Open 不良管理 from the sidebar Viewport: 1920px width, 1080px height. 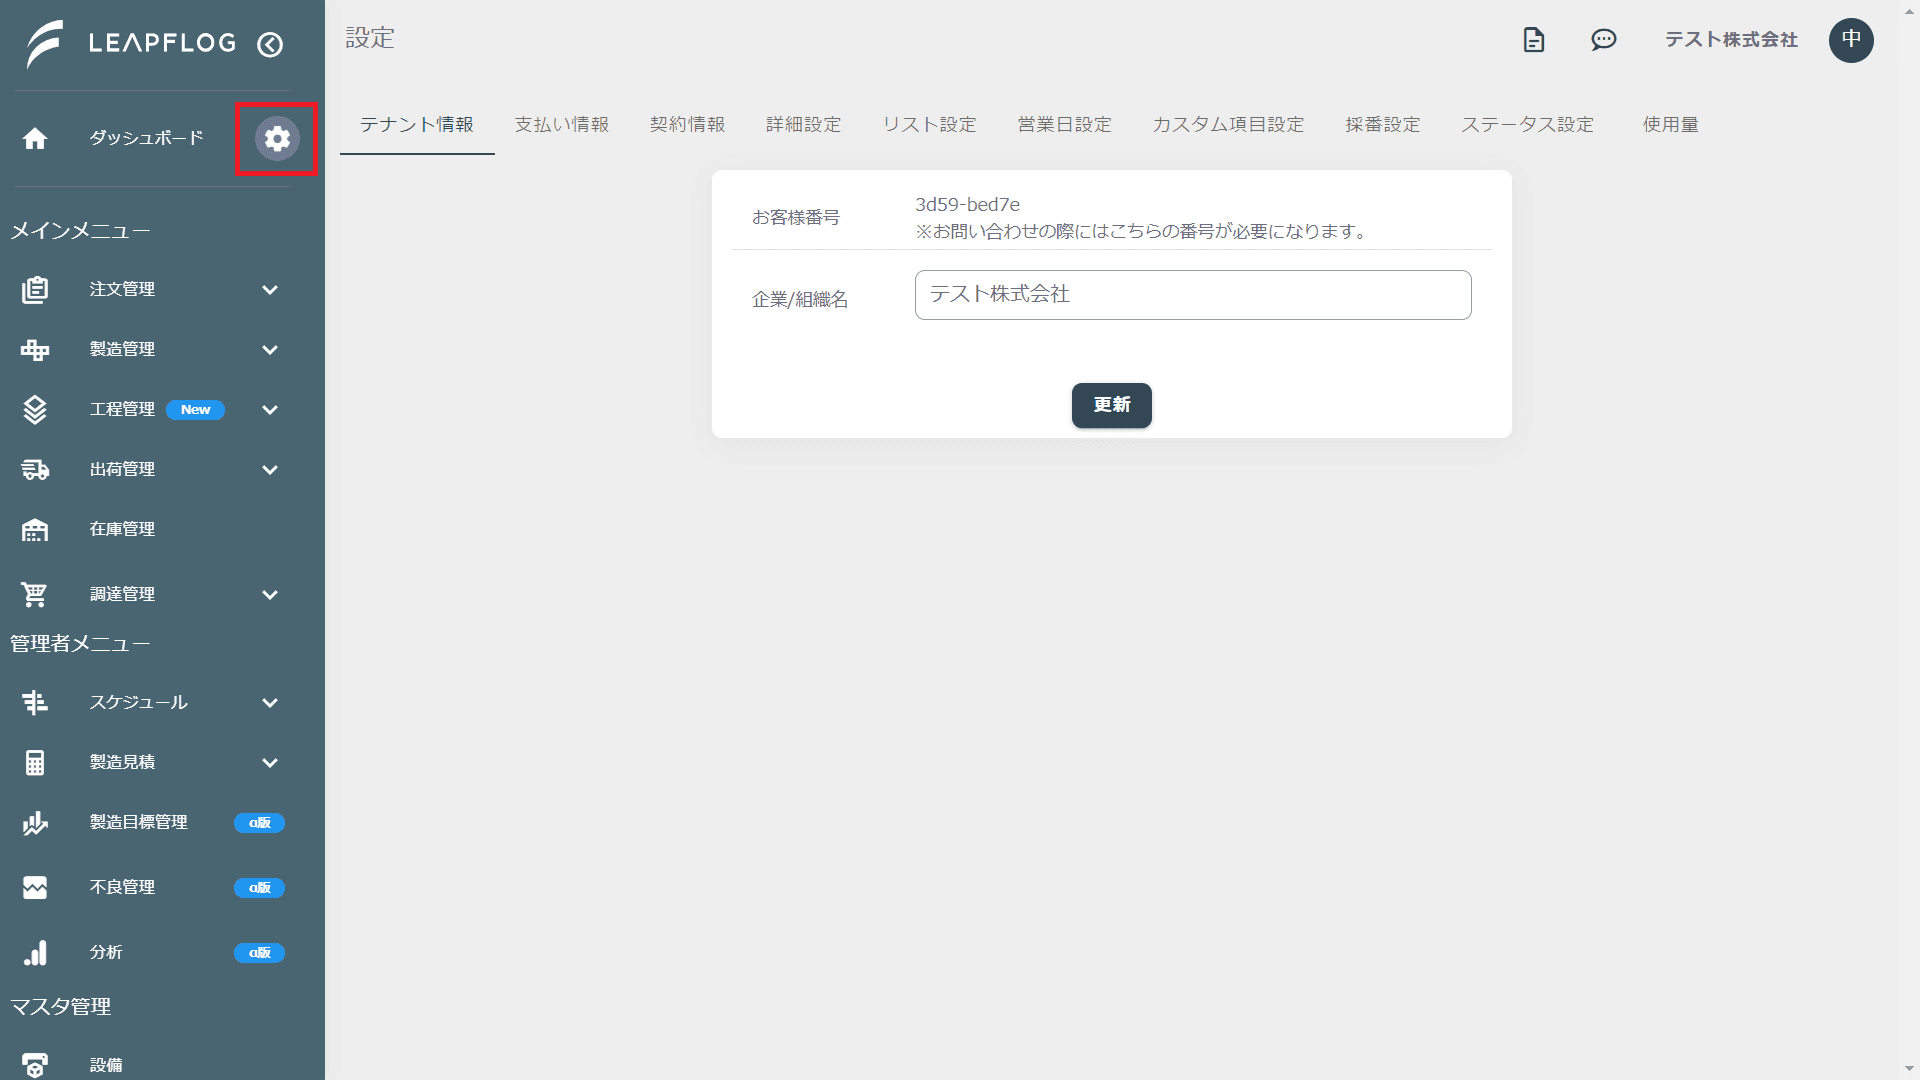(x=122, y=887)
